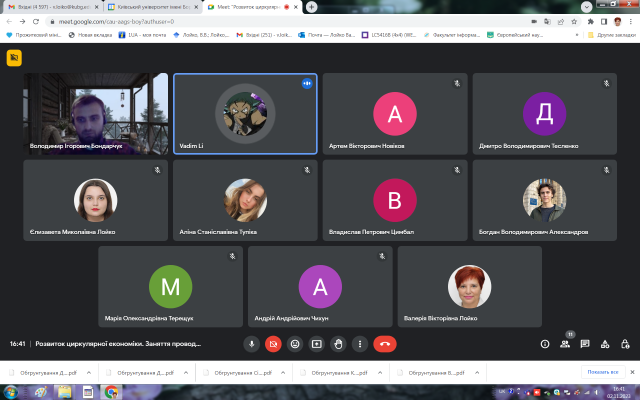Open host controls lock icon
640x400 pixels.
(x=625, y=343)
